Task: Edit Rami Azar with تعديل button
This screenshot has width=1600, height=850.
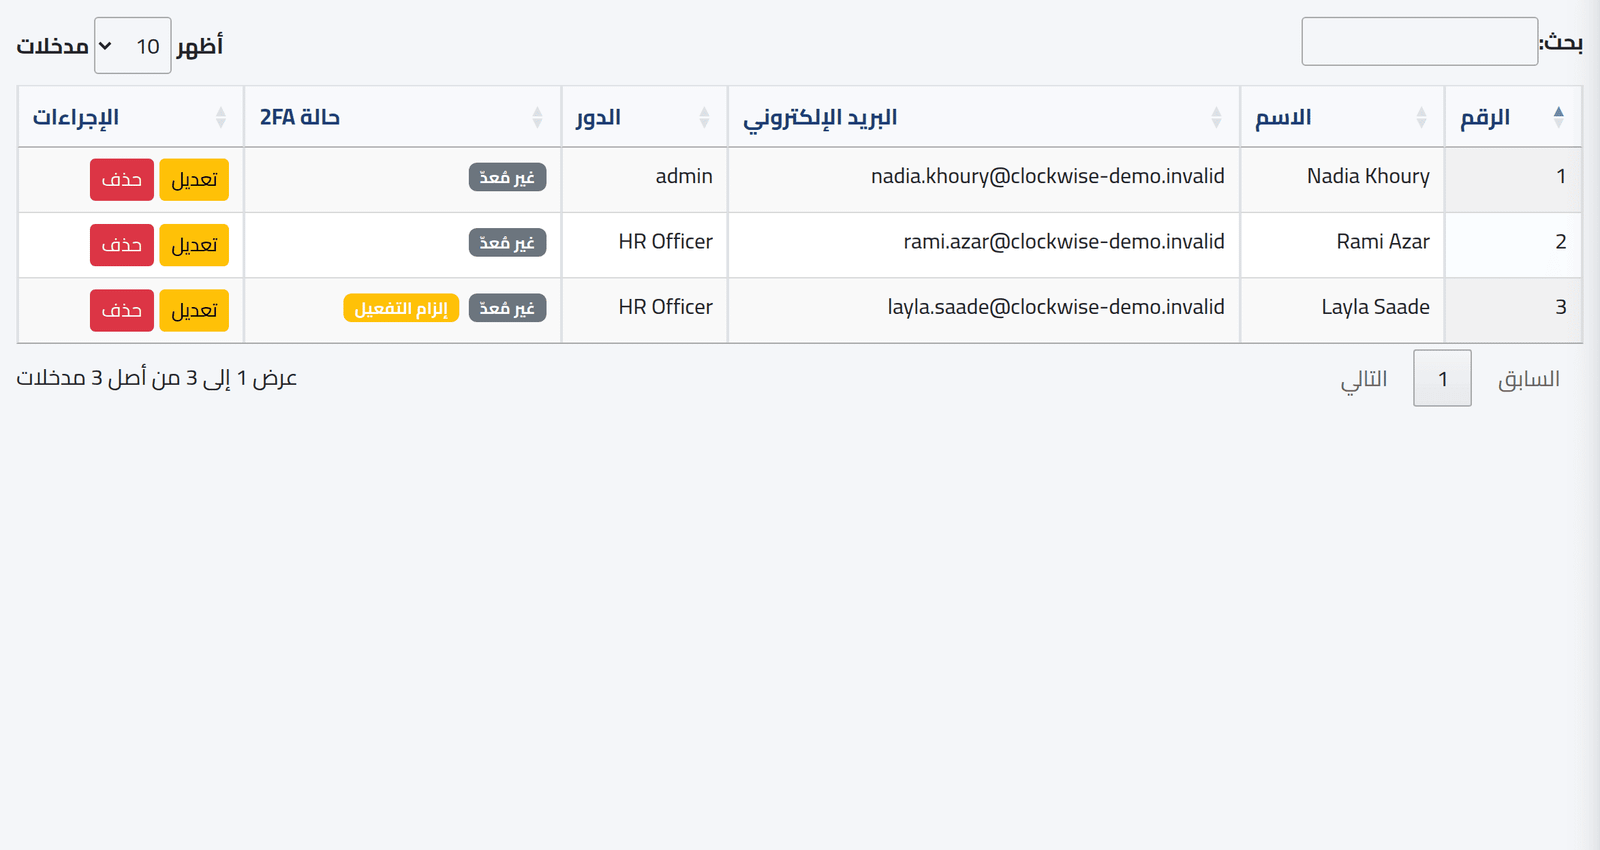Action: click(x=194, y=245)
